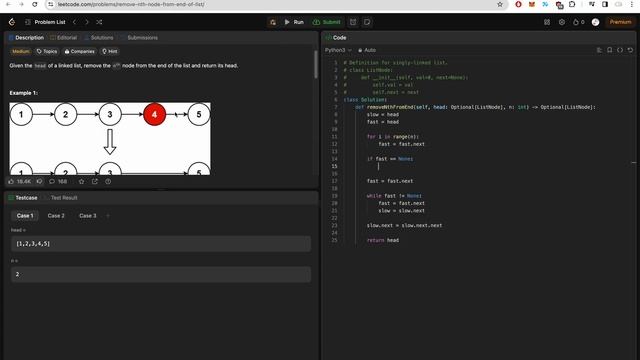This screenshot has width=640, height=360.
Task: Open the notes icon in top toolbar
Action: click(367, 22)
